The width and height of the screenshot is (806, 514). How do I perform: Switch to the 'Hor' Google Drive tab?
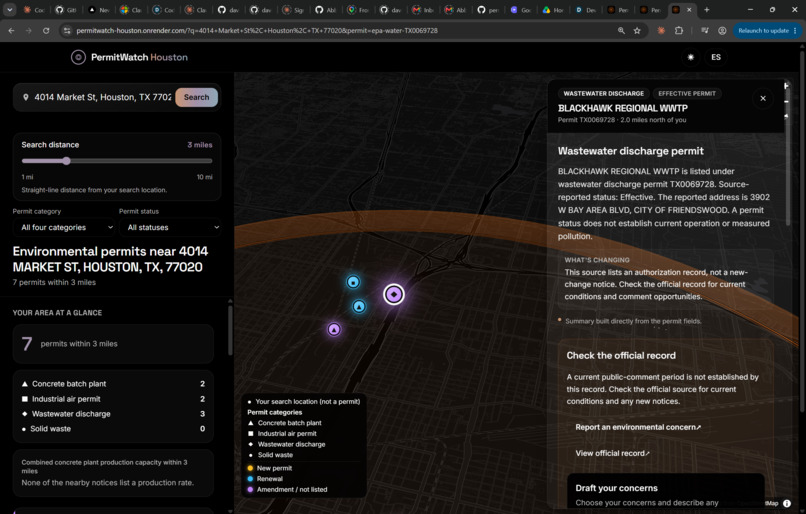click(552, 10)
